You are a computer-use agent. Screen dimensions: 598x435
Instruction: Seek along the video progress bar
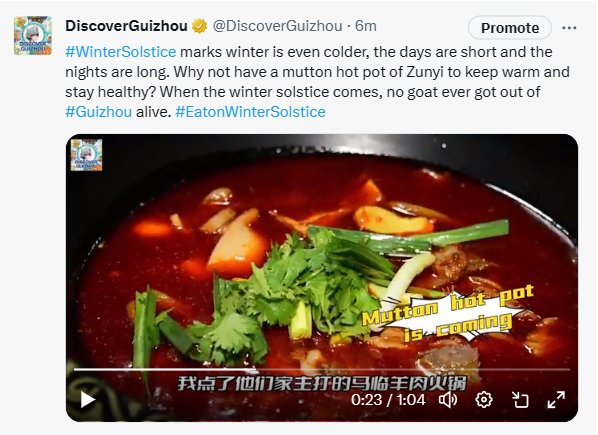(x=322, y=369)
